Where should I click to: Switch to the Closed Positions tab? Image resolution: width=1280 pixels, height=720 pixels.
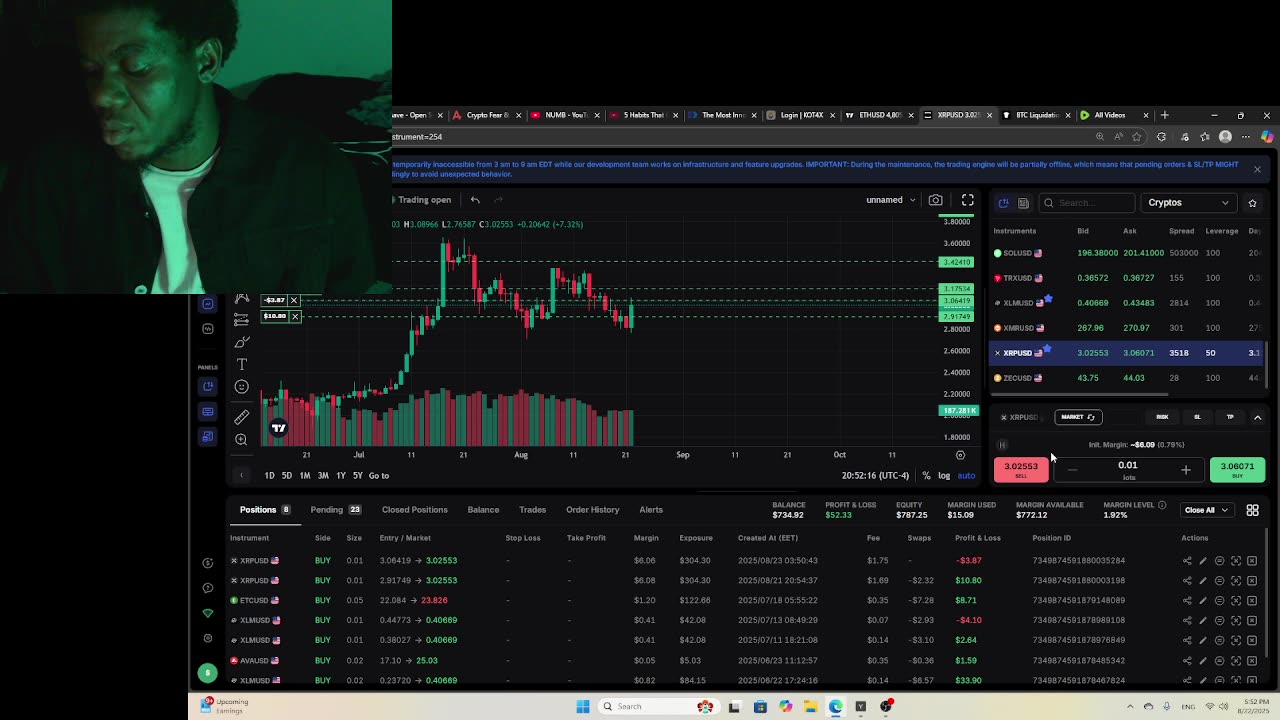(x=414, y=510)
